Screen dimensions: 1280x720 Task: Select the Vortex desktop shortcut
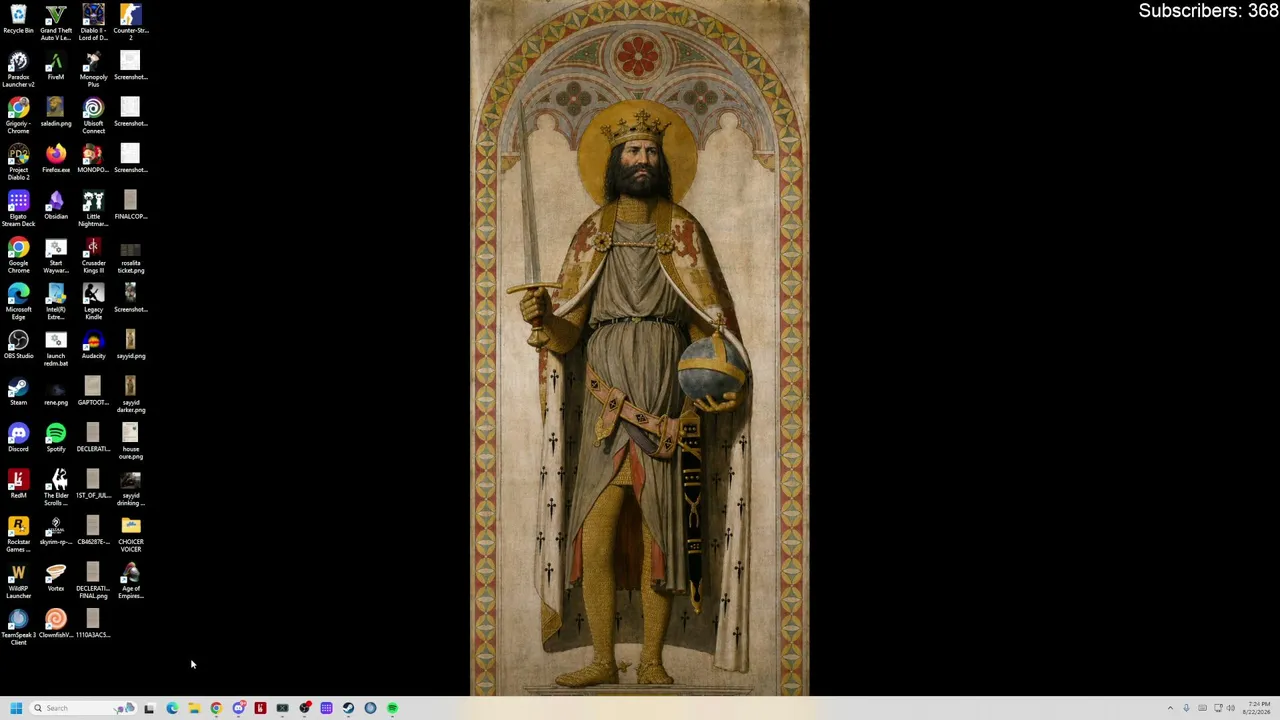coord(56,577)
